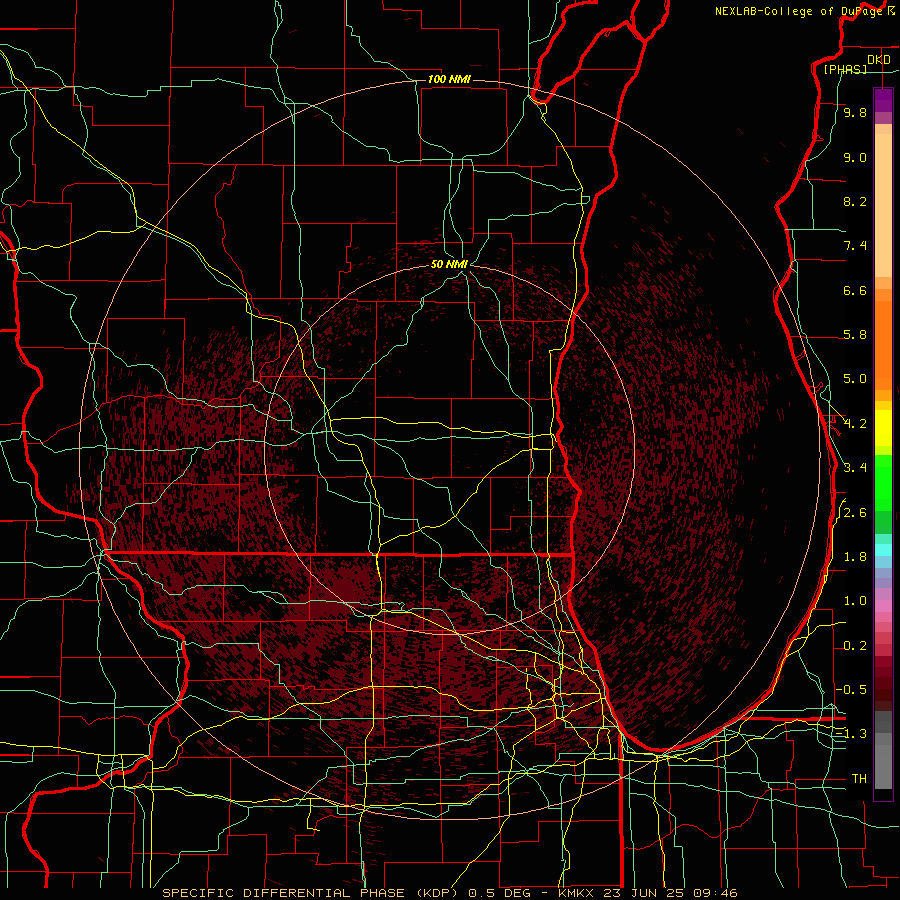Click the 5.8 scale value

click(855, 335)
